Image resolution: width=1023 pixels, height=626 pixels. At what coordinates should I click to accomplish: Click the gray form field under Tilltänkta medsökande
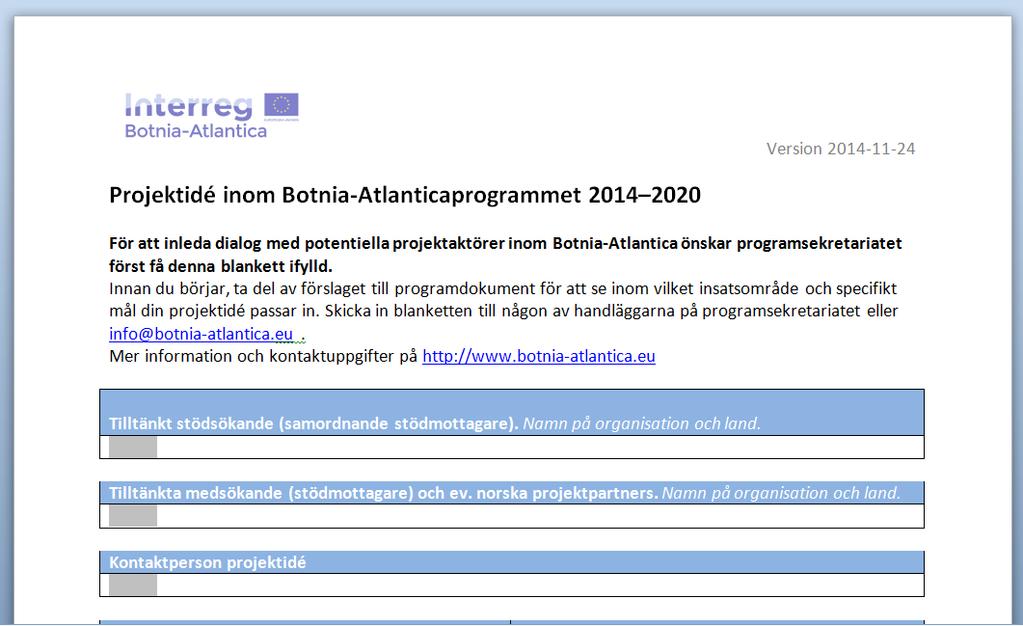[133, 516]
